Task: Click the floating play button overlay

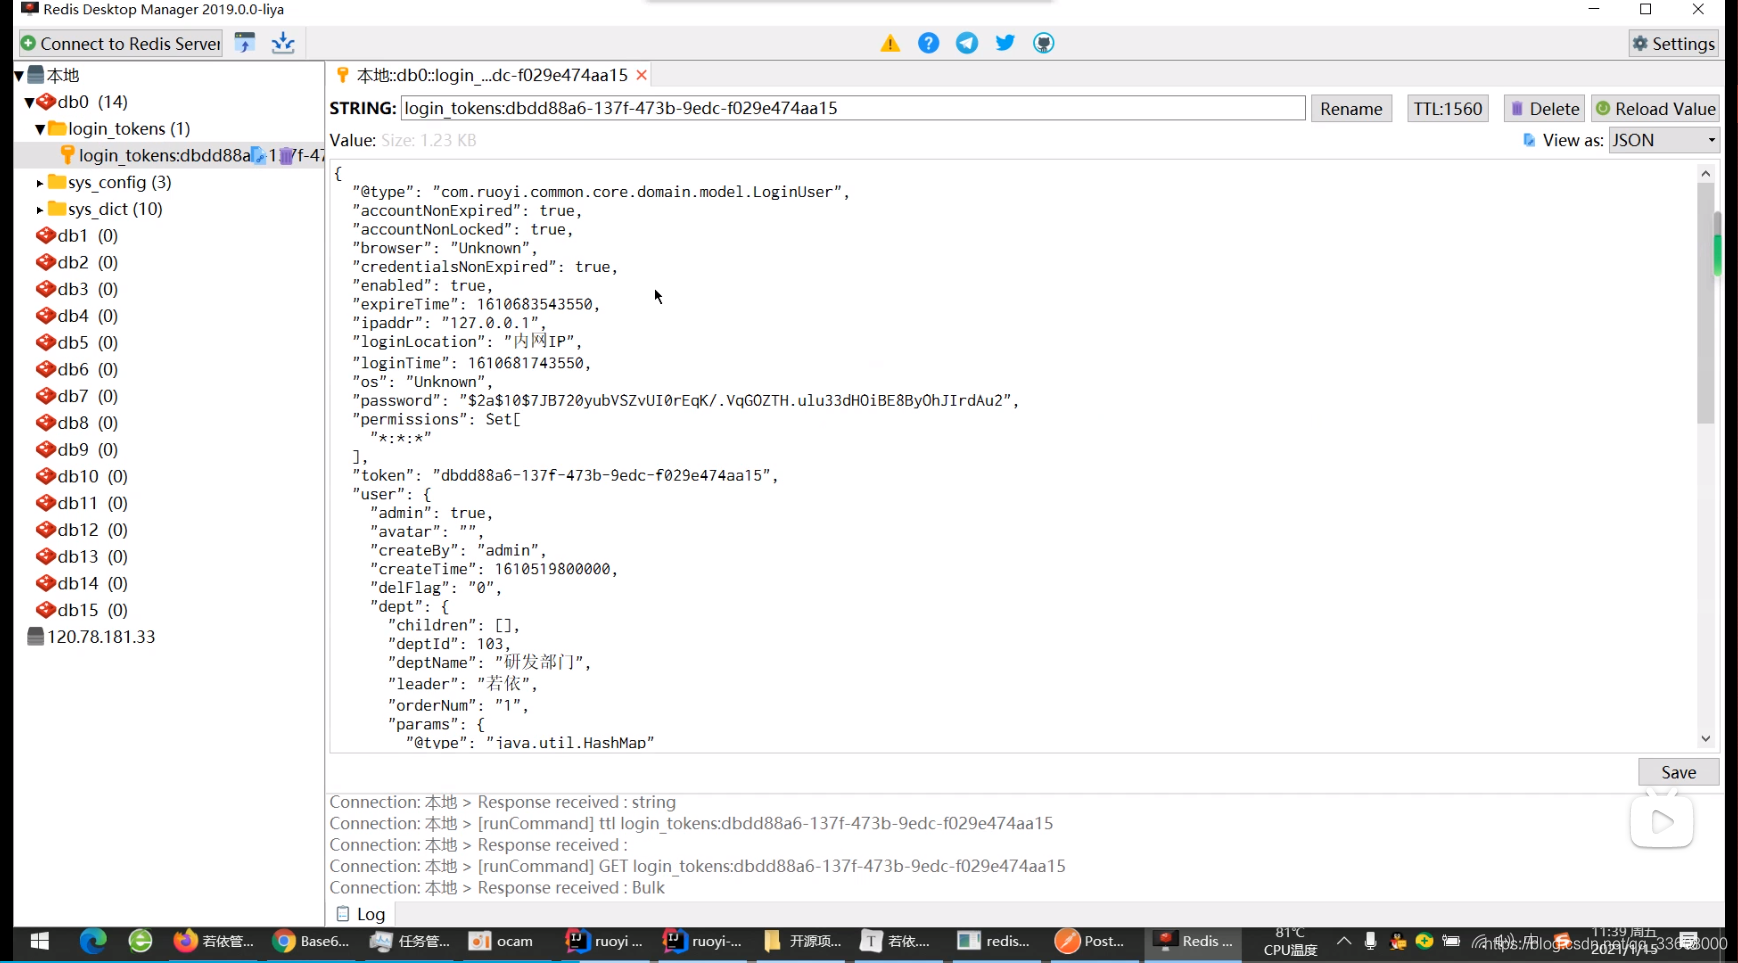Action: (x=1662, y=822)
